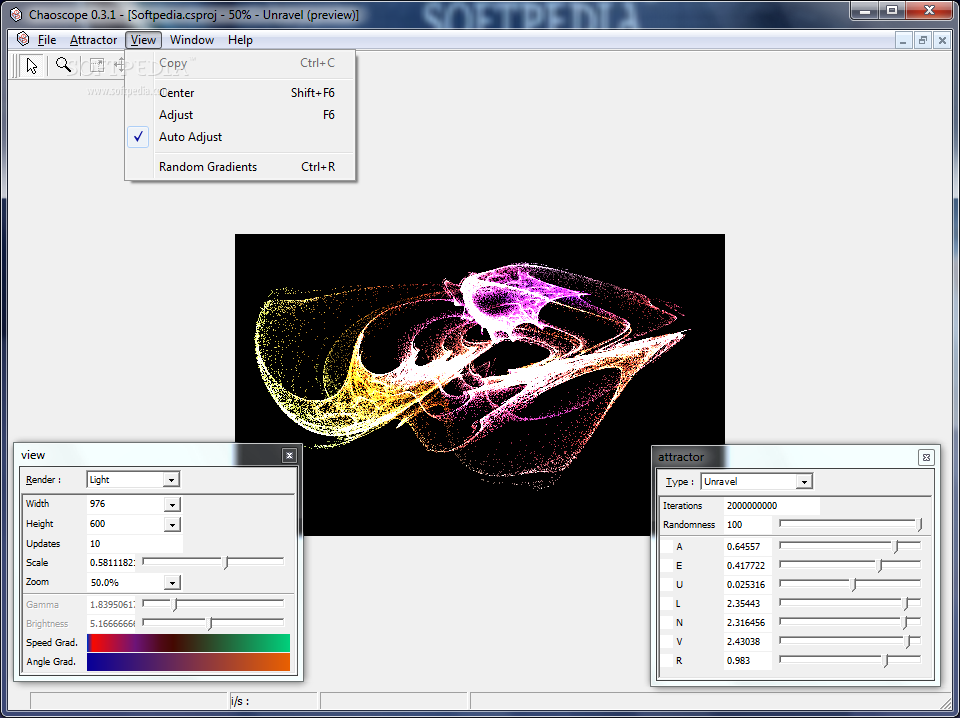Click the R value field 0.983

[748, 660]
